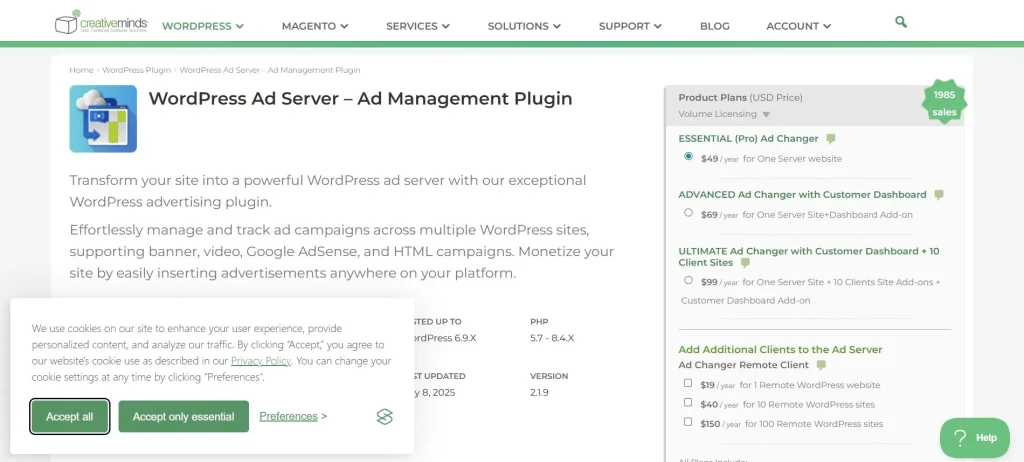Select the $99 ULTIMATE plan radio button

688,280
